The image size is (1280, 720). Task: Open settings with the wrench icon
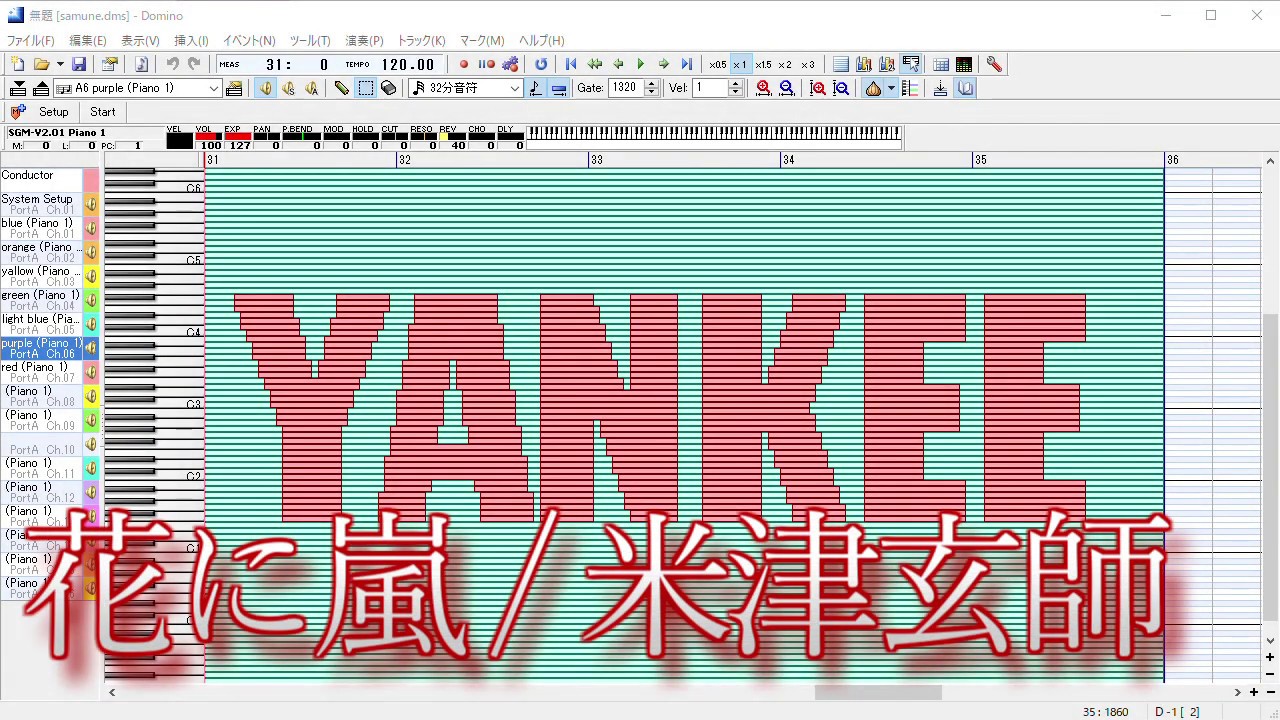pos(994,64)
